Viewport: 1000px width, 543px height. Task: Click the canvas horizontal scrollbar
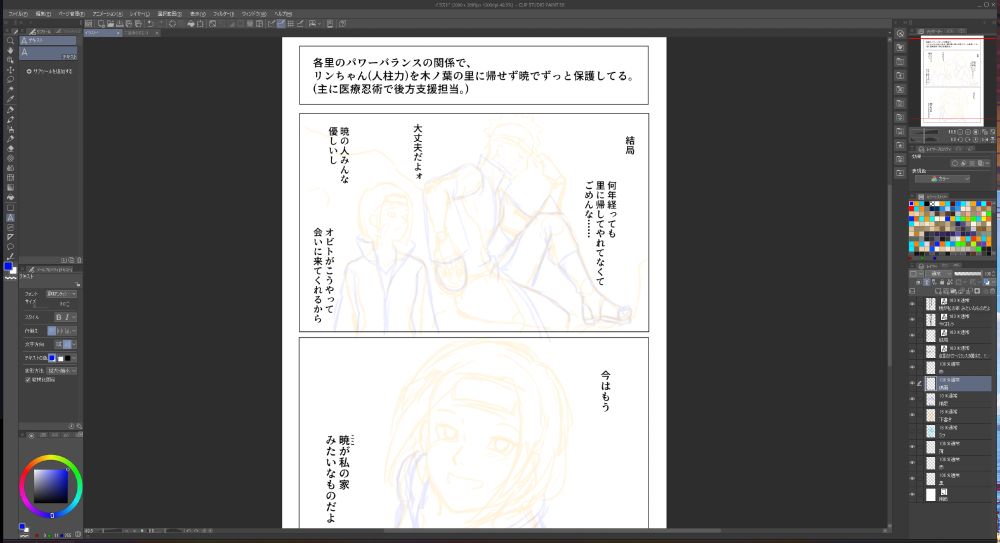click(552, 530)
